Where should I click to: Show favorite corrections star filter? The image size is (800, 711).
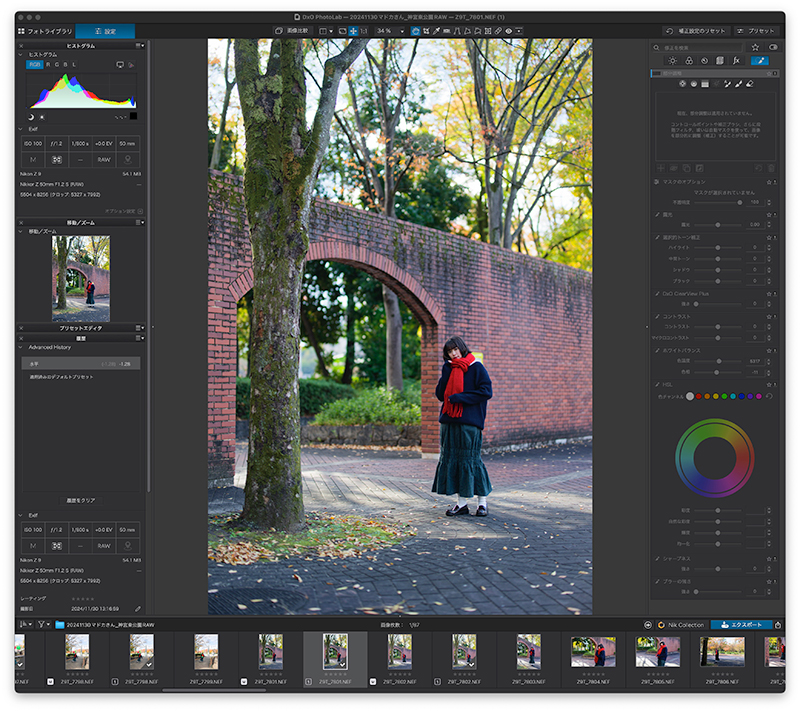click(x=755, y=47)
